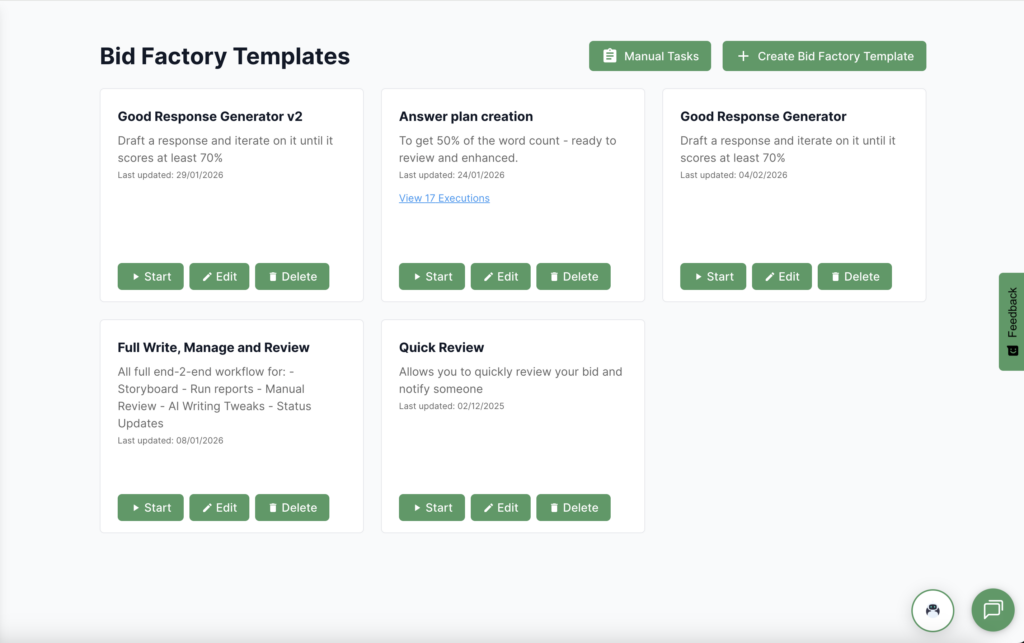Edit the Answer plan creation template
Viewport: 1024px width, 643px height.
(500, 277)
